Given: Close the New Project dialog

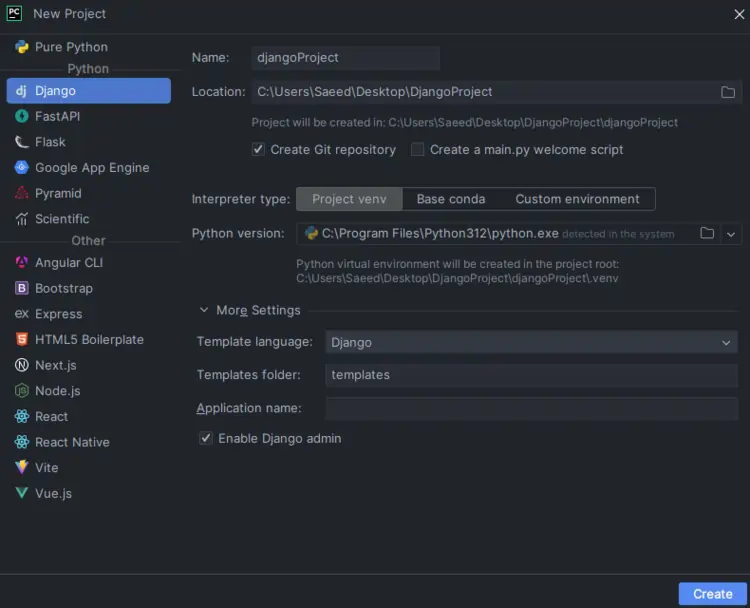Looking at the screenshot, I should [x=739, y=14].
